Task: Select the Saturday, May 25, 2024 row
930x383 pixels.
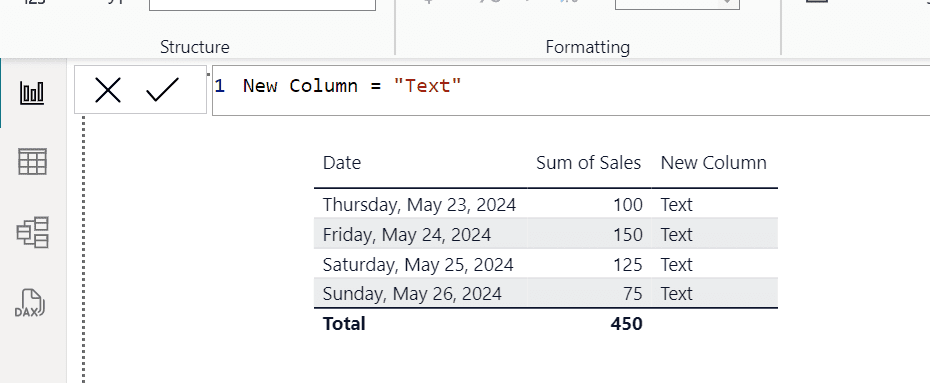Action: (546, 264)
